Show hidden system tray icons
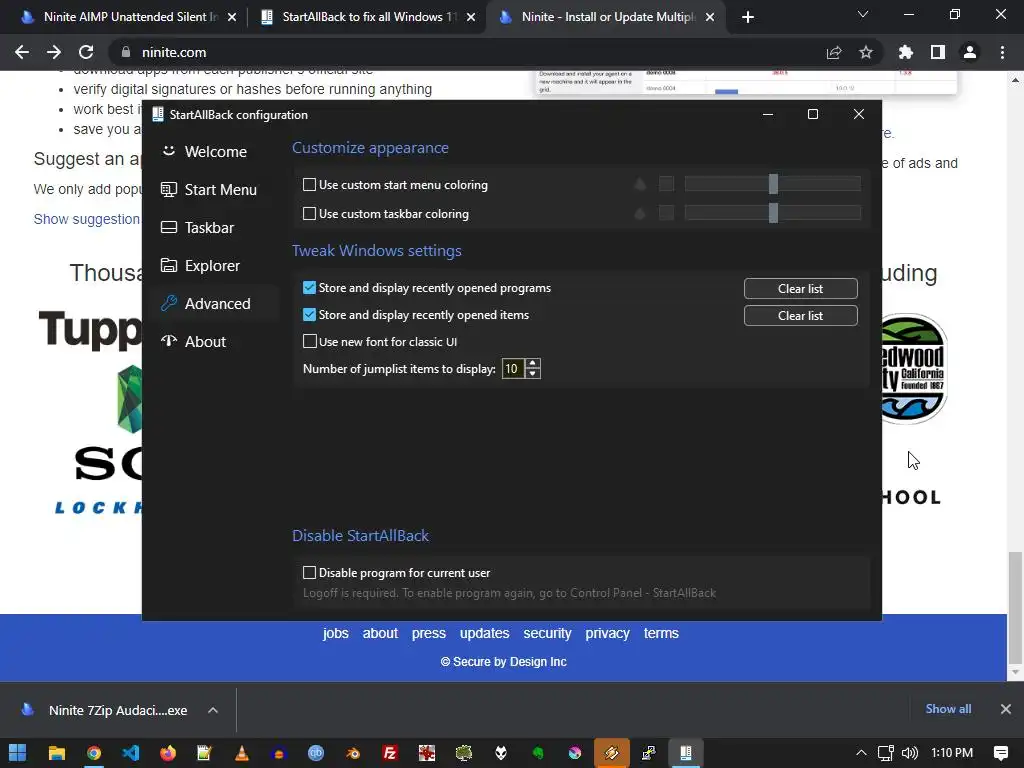Screen dimensions: 1024x768 [x=861, y=753]
